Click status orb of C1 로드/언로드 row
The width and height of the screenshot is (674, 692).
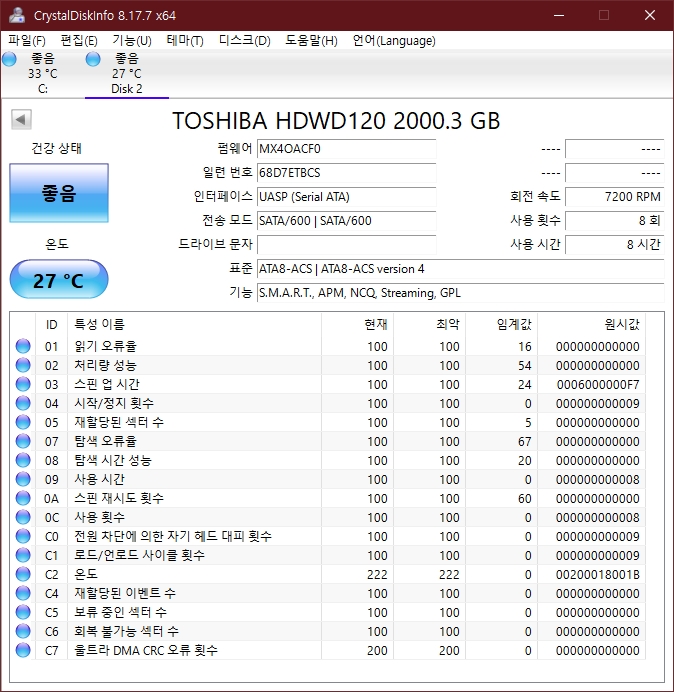point(23,555)
